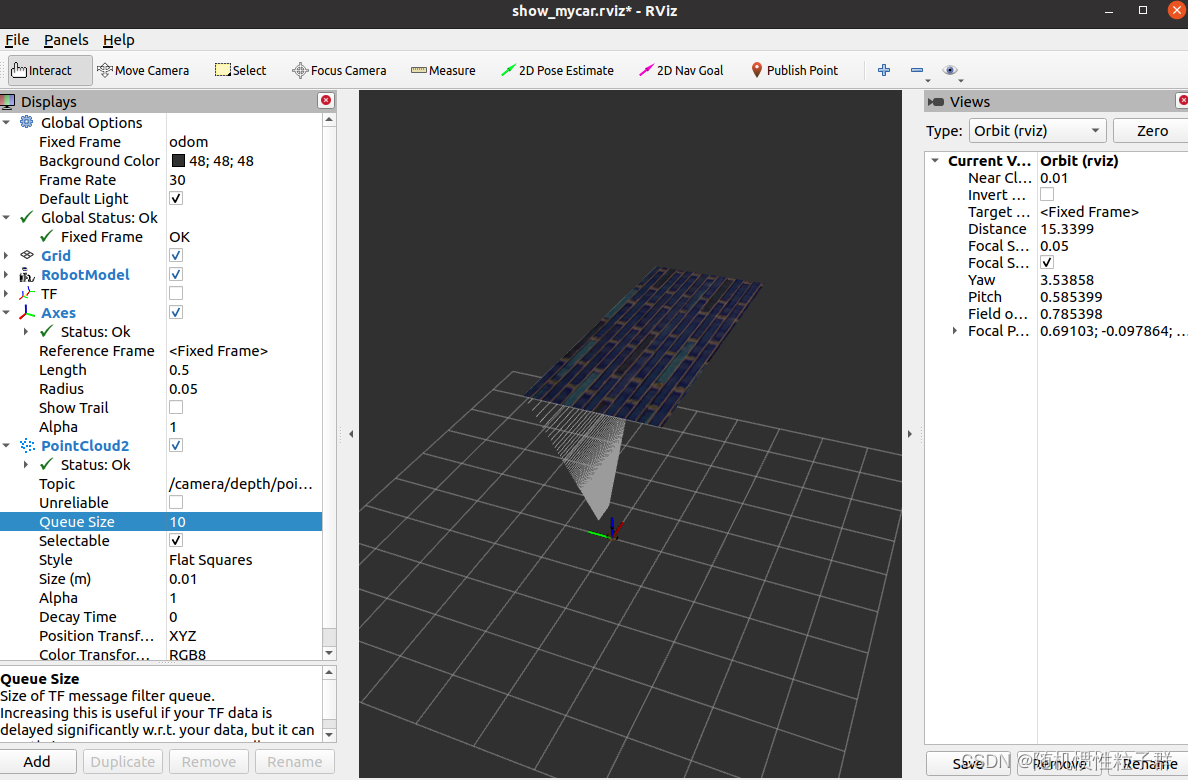Screen dimensions: 1188x780
Task: Expand the Focal Point property
Action: [955, 330]
